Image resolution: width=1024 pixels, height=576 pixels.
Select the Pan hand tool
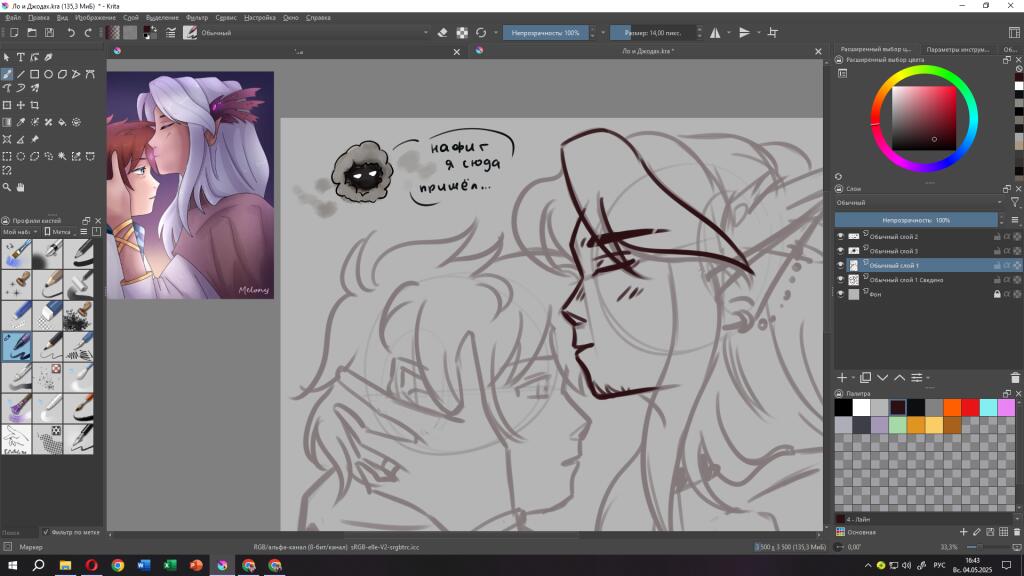pos(20,187)
